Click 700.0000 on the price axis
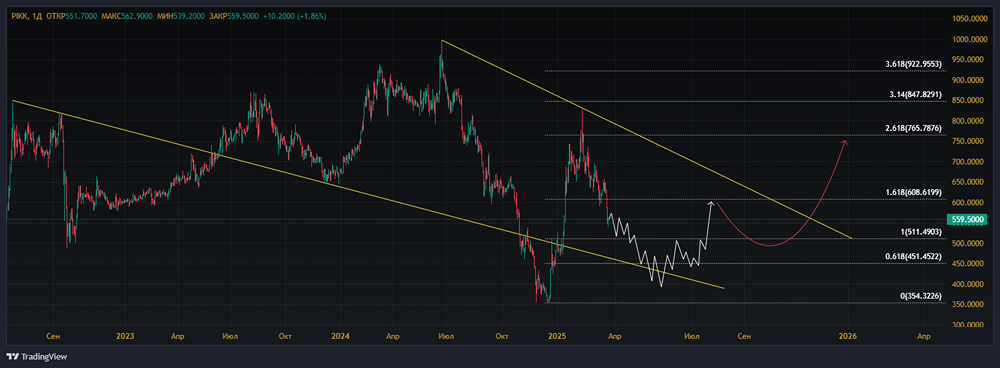Image resolution: width=1000 pixels, height=368 pixels. (967, 162)
